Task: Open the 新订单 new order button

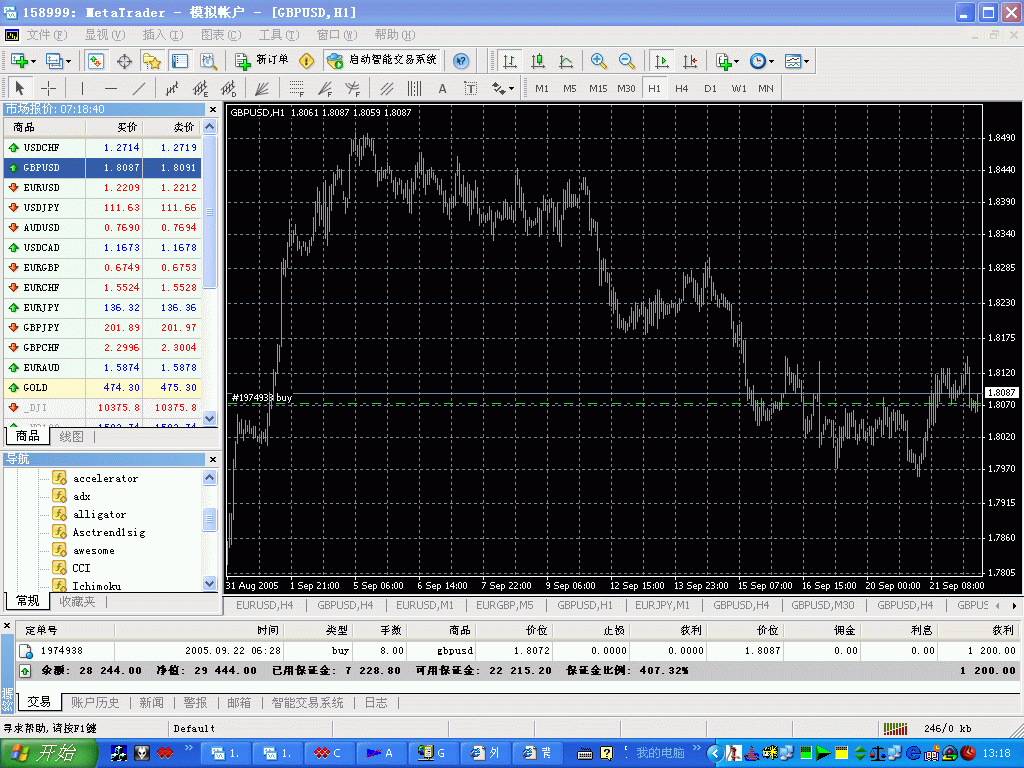Action: pos(262,61)
